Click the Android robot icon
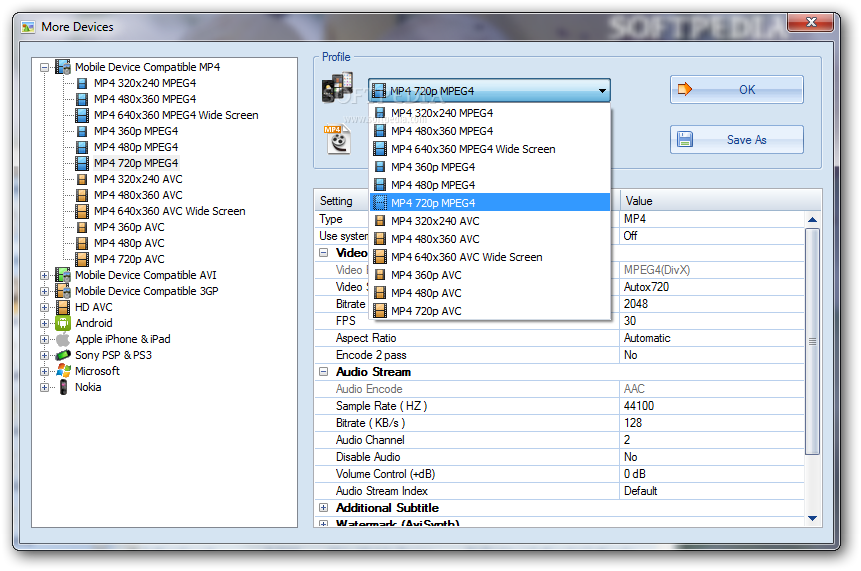The width and height of the screenshot is (861, 571). [x=63, y=323]
